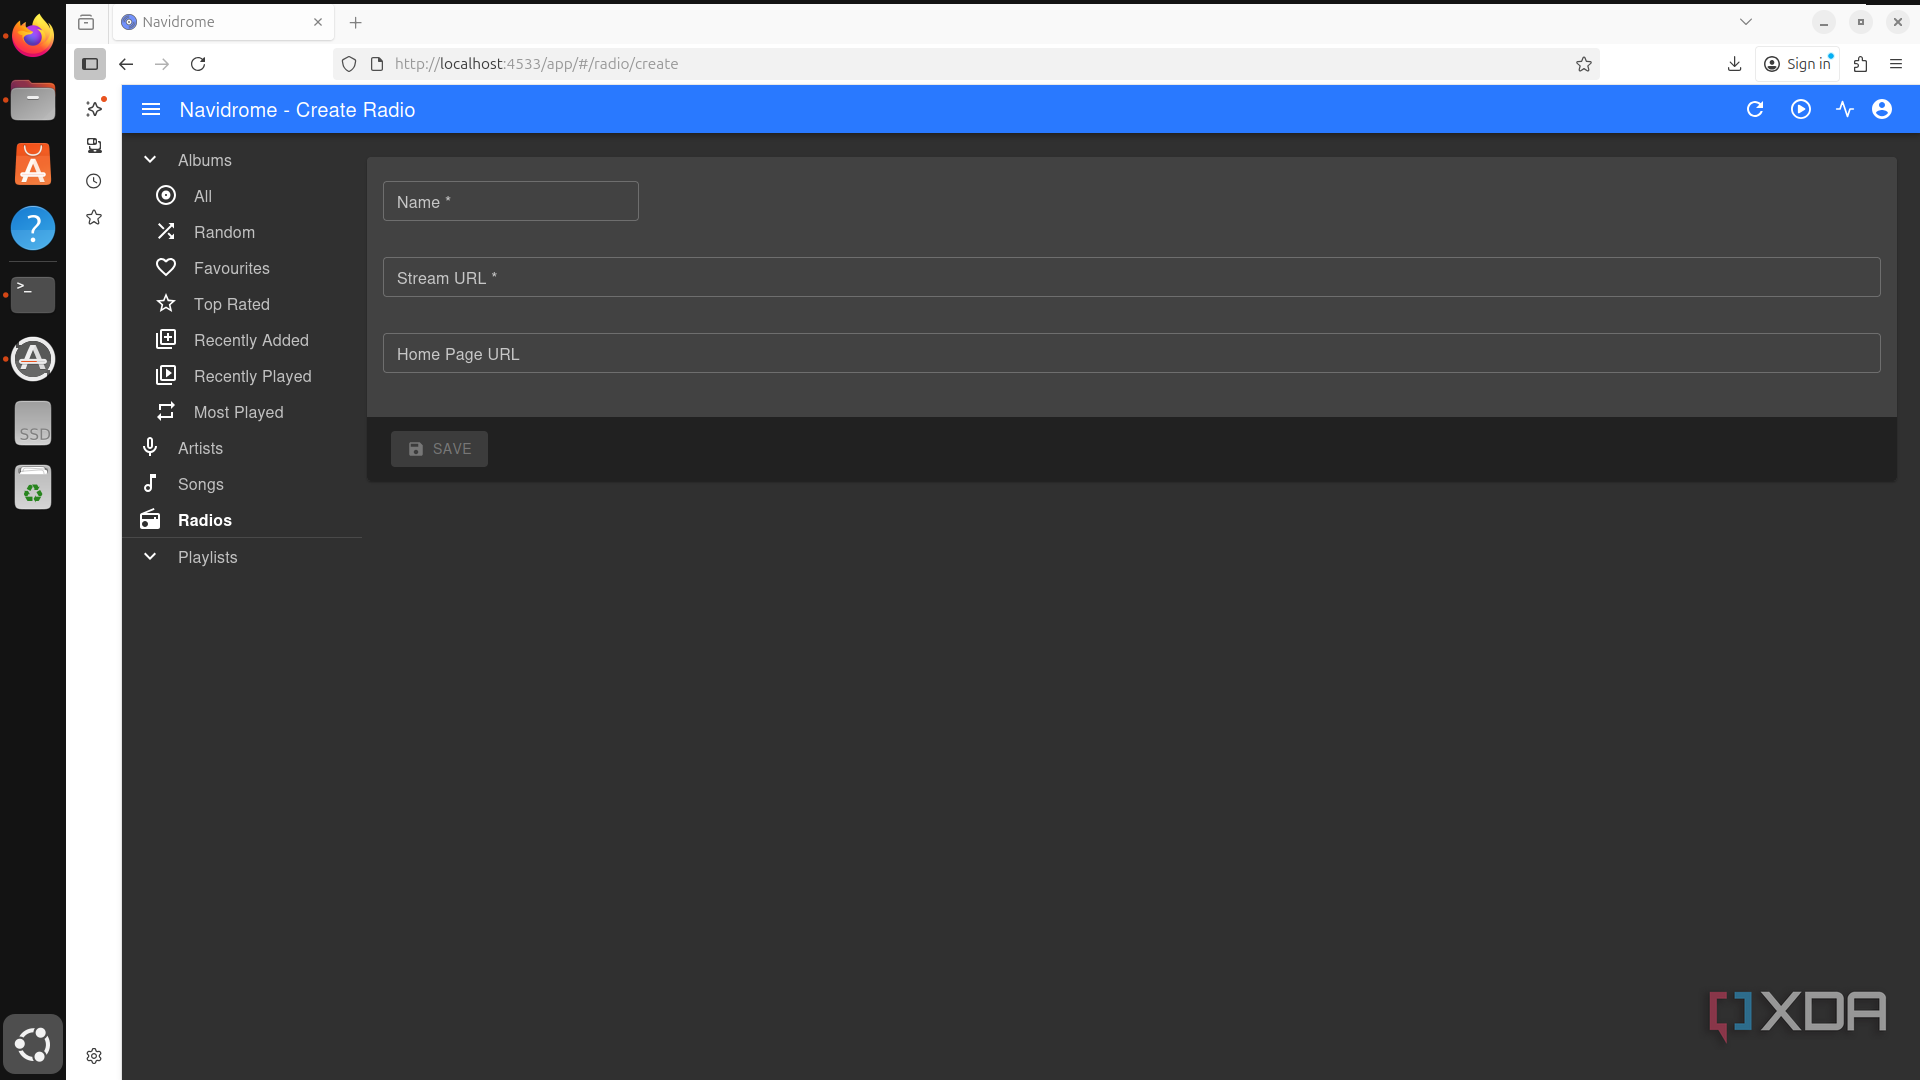Collapse the Albums section chevron
Screen dimensions: 1920x1080
(150, 160)
